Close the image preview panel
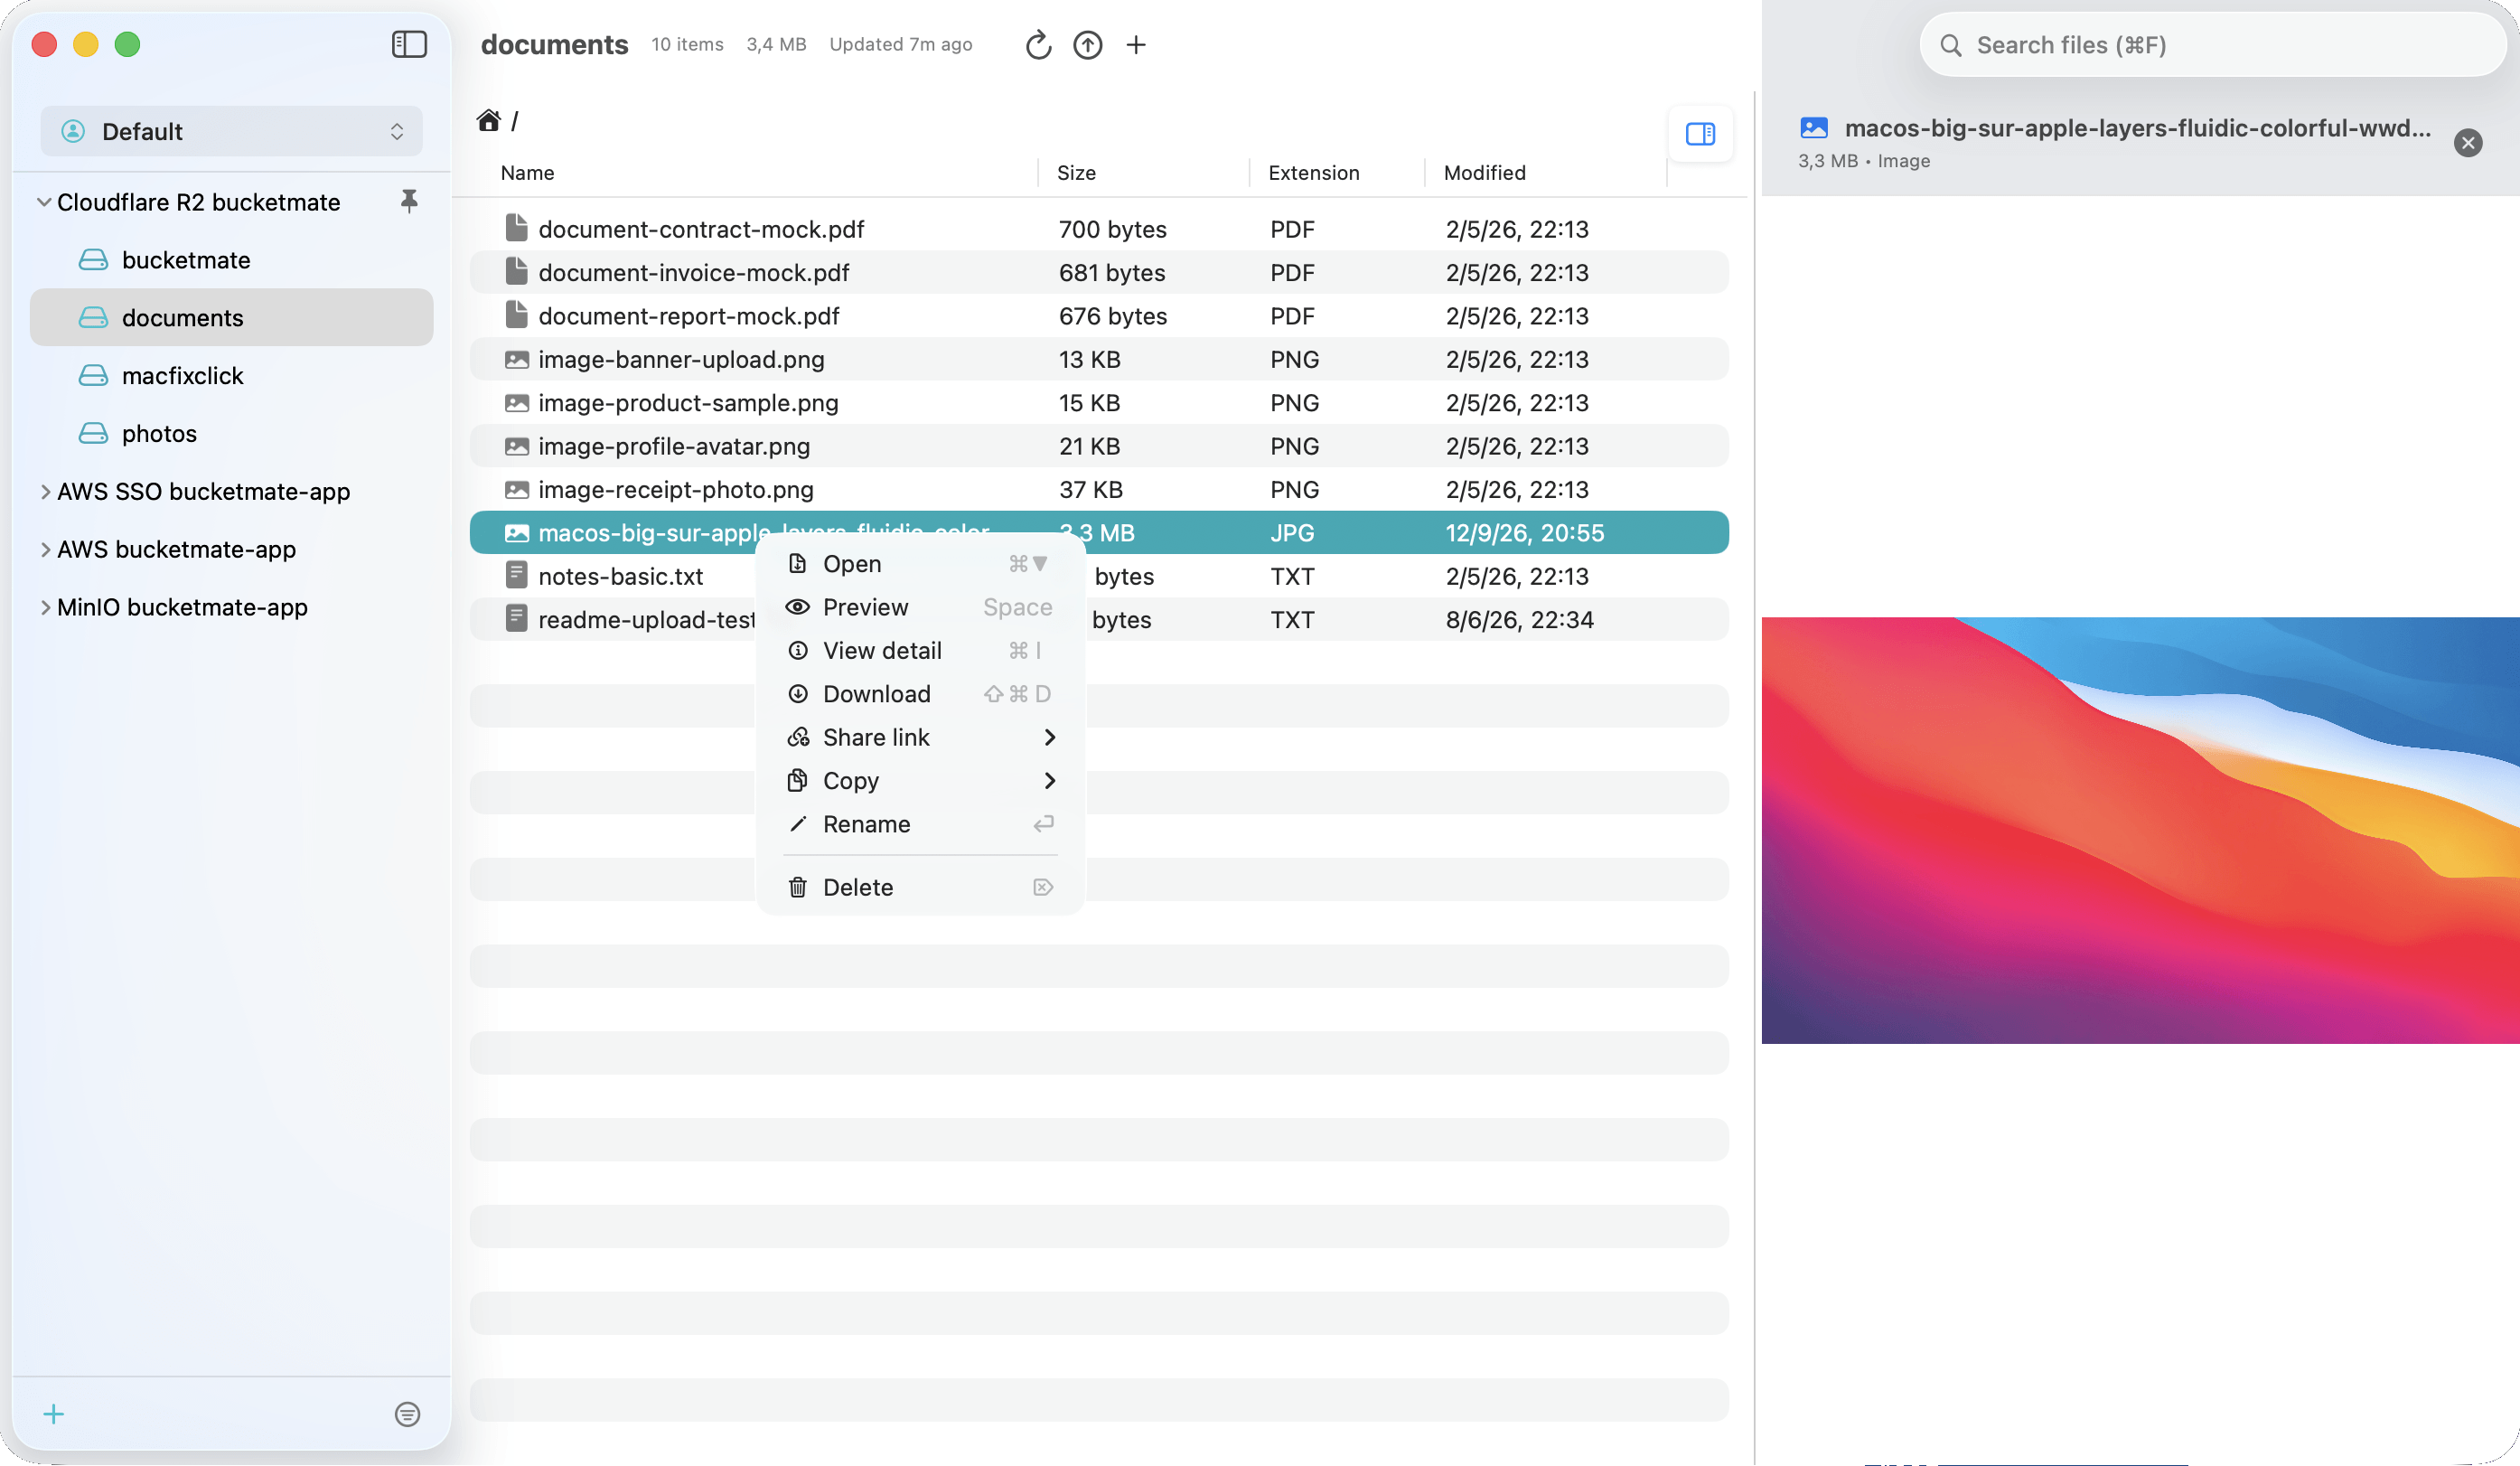Screen dimensions: 2520x1466 [2467, 143]
